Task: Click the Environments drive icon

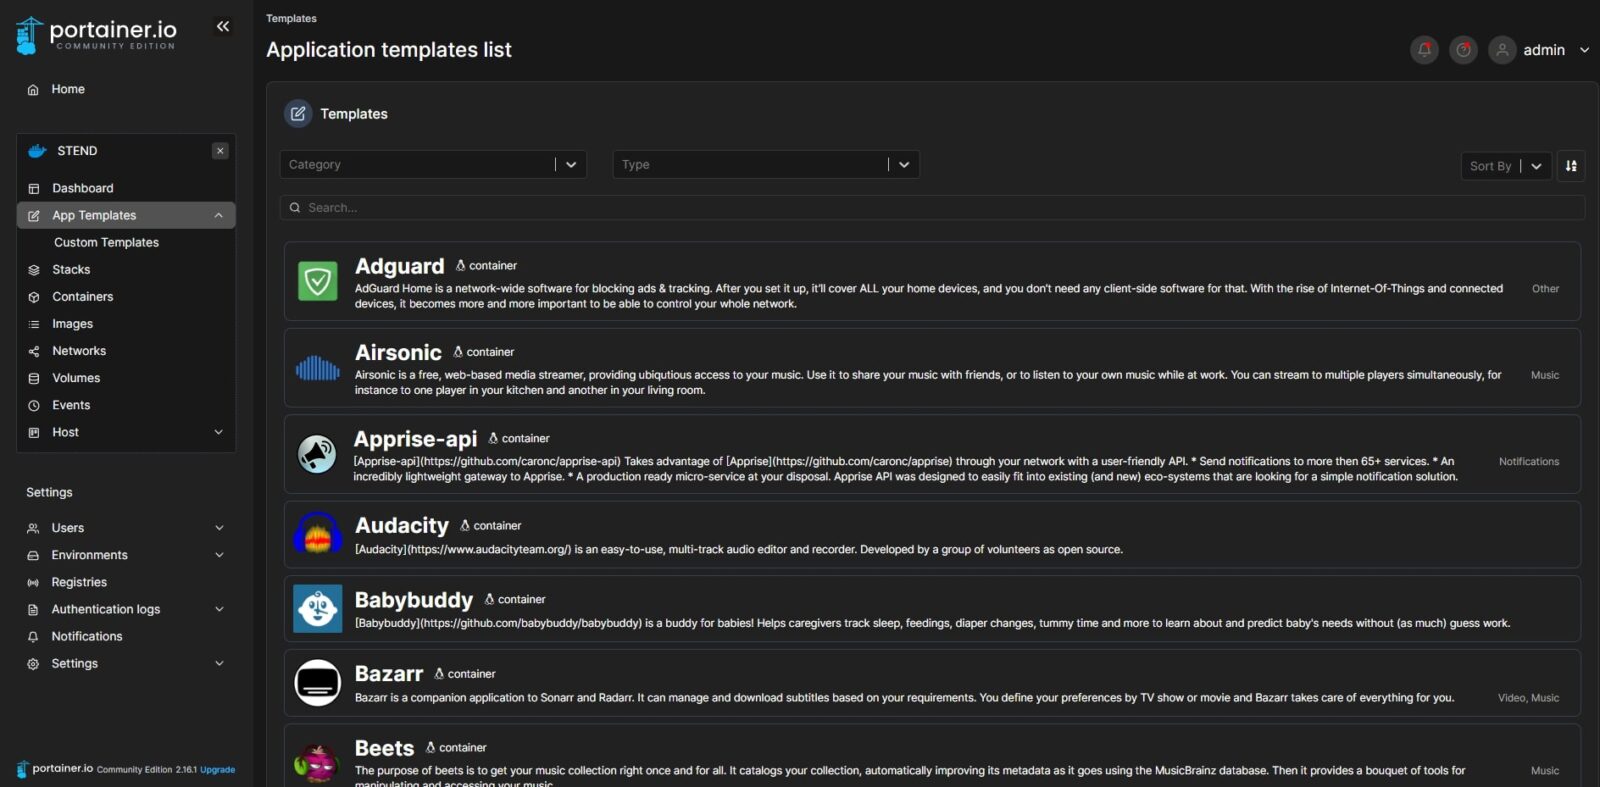Action: [33, 555]
